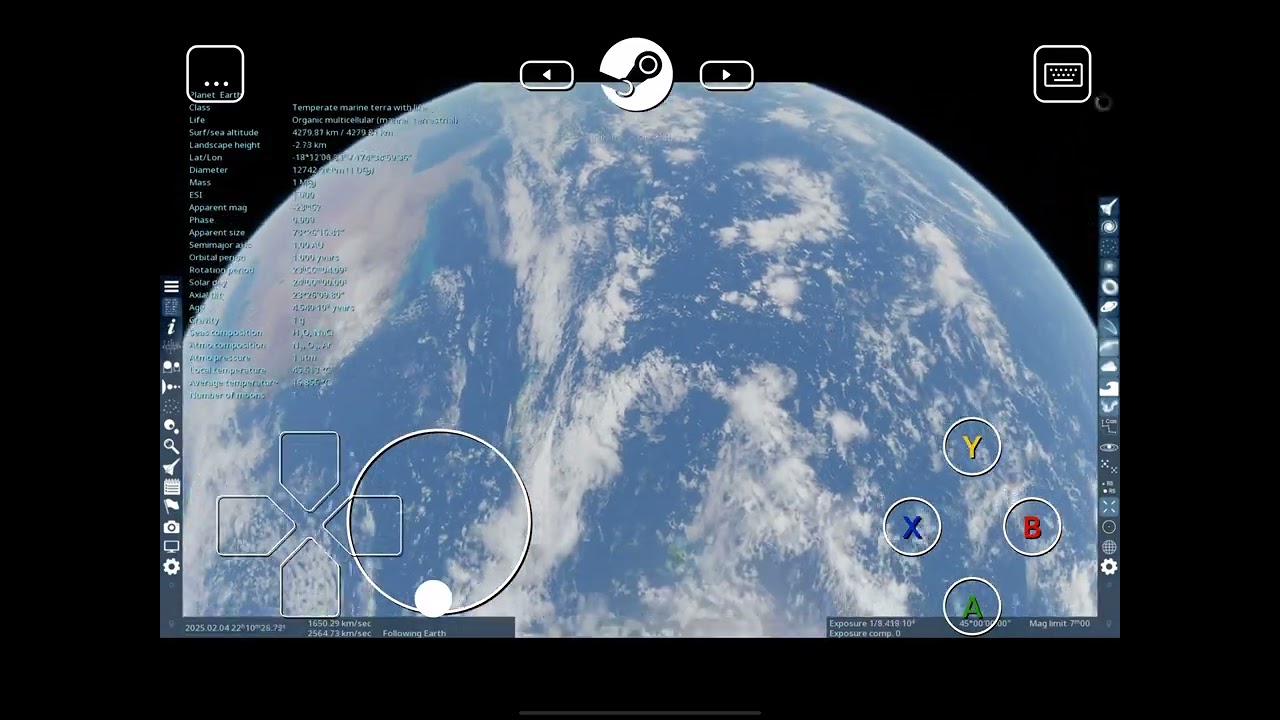This screenshot has width=1280, height=720.
Task: Tap the yellow Y gamepad button
Action: click(x=972, y=447)
